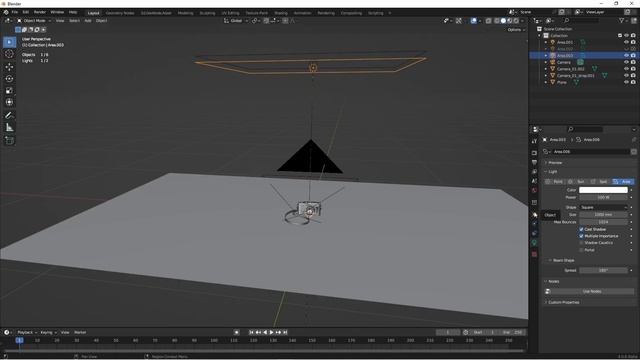Open the viewport Add menu
This screenshot has width=640, height=360.
(x=88, y=20)
